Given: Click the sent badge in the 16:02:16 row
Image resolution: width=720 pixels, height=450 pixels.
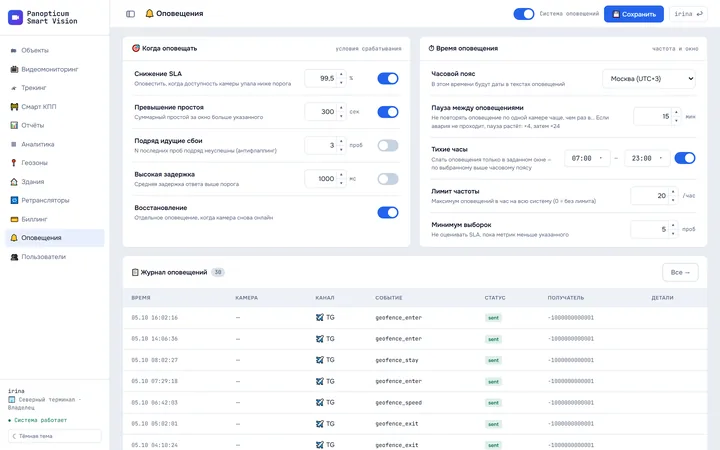Looking at the screenshot, I should (493, 318).
